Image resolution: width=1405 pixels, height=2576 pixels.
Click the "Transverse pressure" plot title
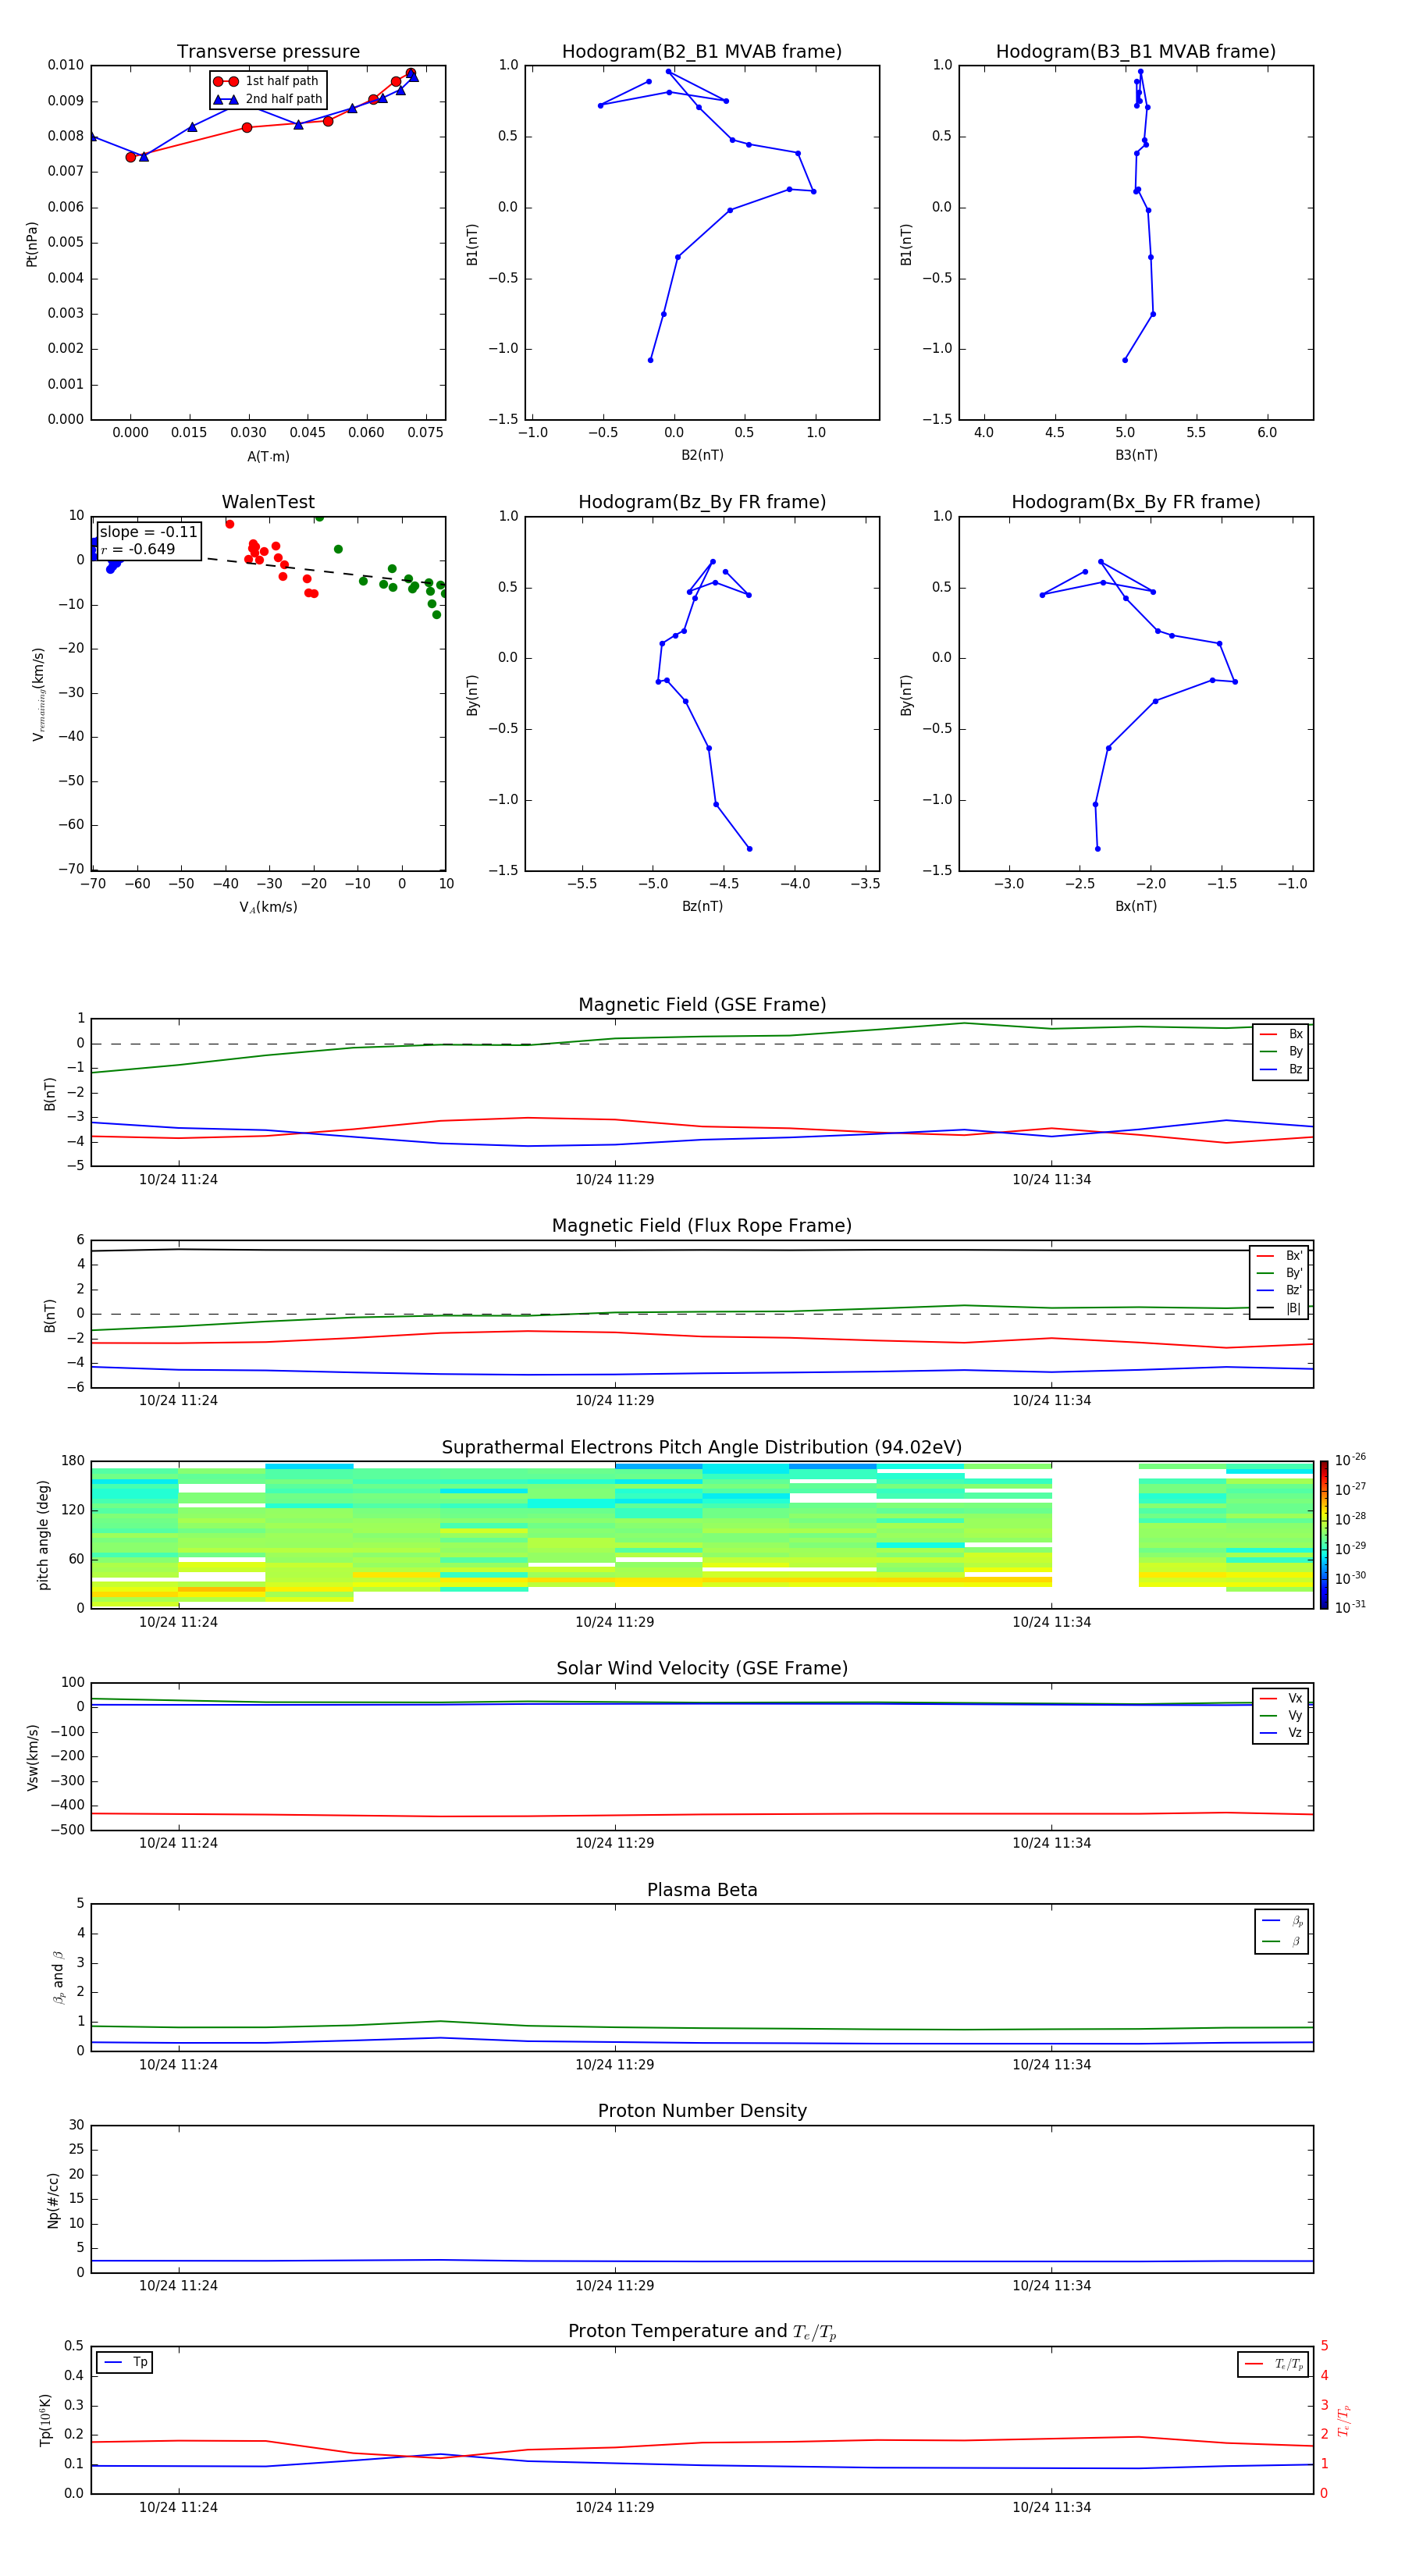click(268, 52)
